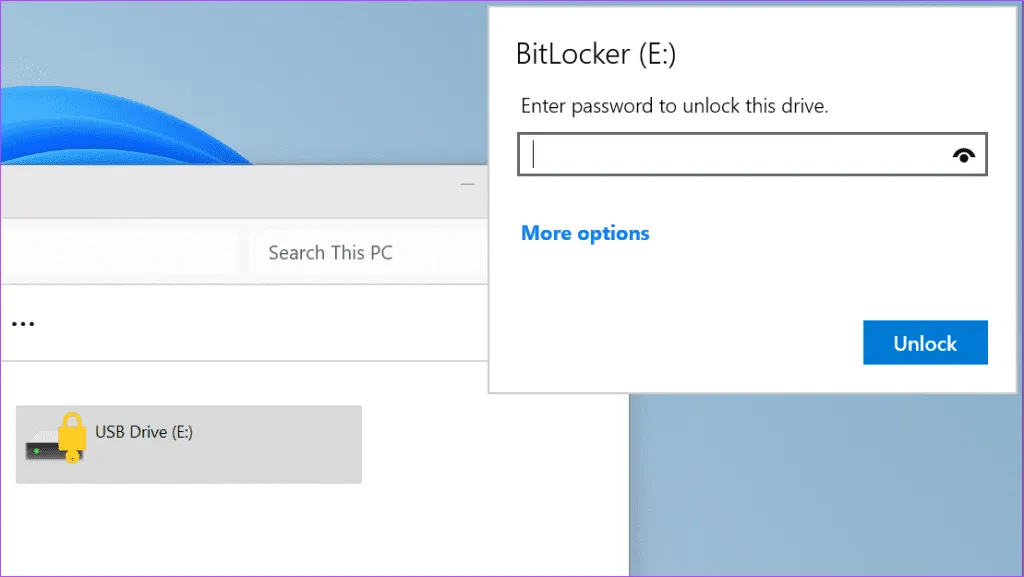Viewport: 1024px width, 577px height.
Task: Click the USB Drive (E:) label text
Action: click(144, 432)
